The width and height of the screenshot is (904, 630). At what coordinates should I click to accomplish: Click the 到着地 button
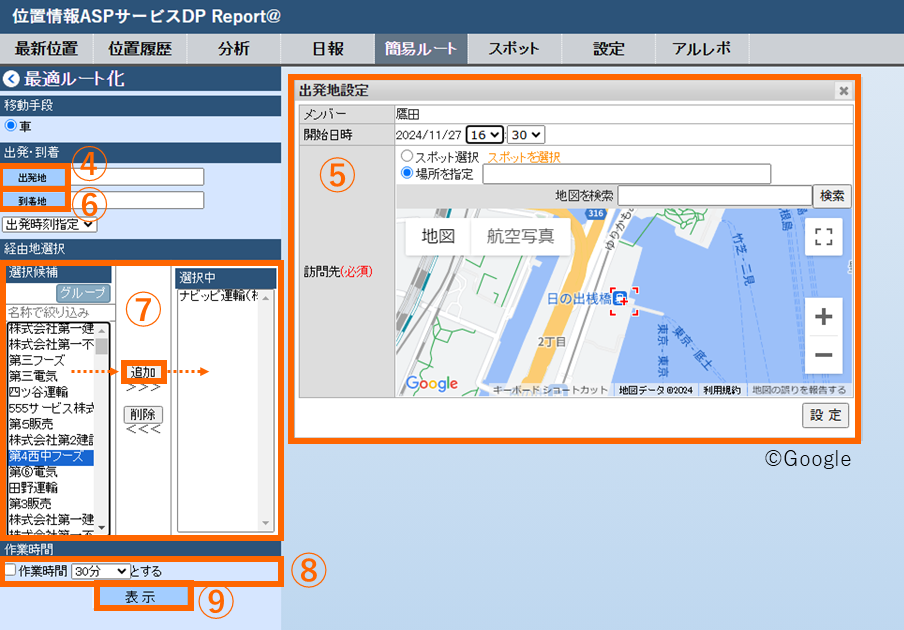tap(33, 201)
